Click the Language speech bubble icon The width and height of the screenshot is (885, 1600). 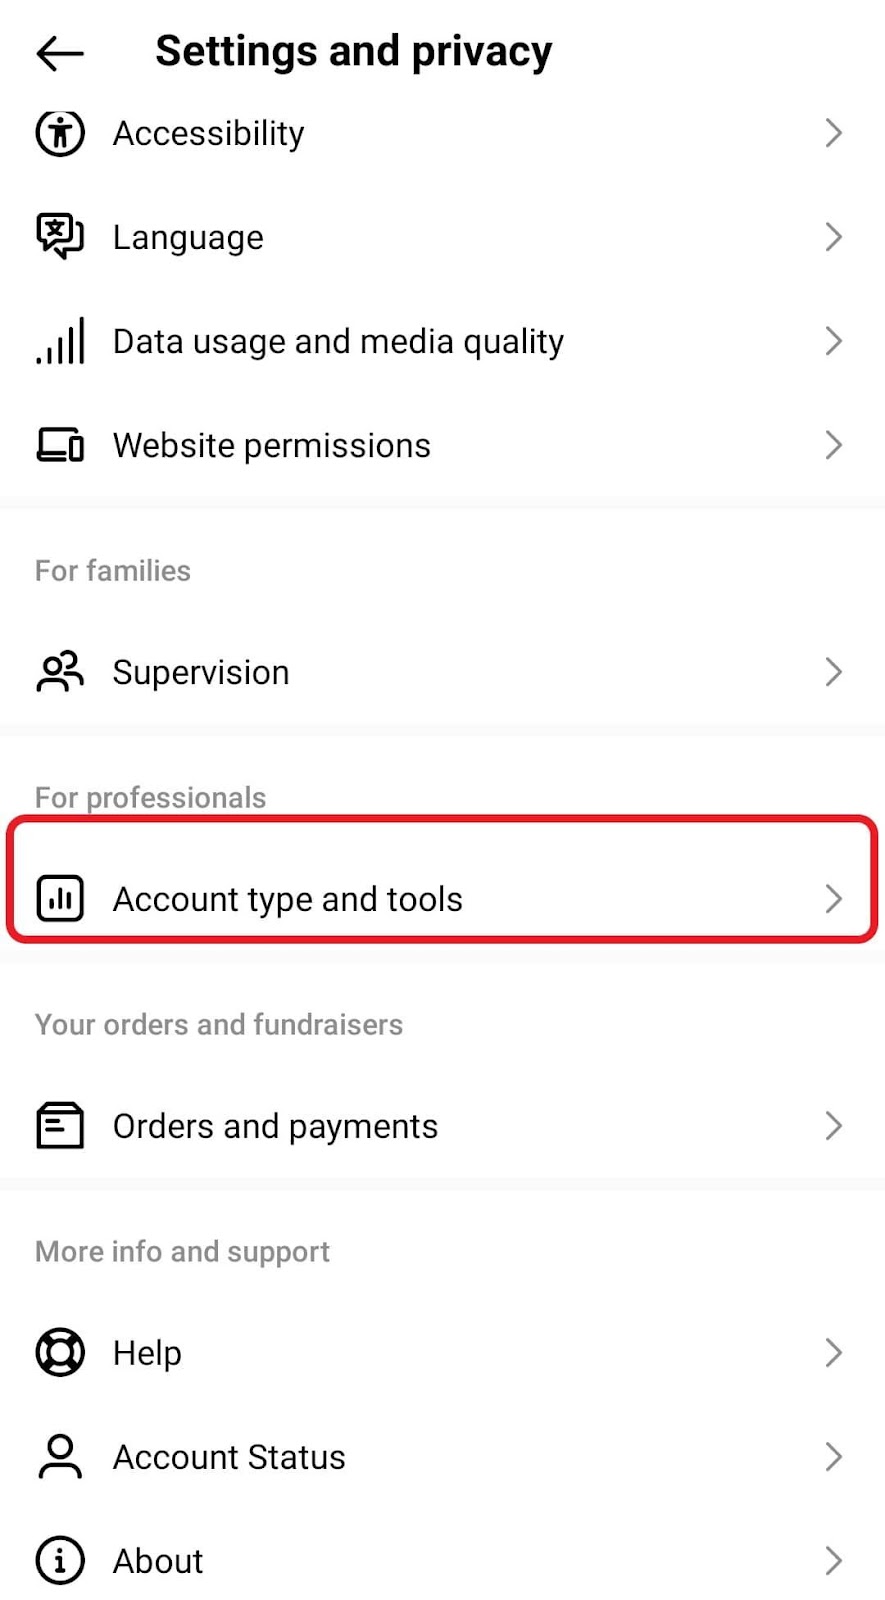pos(60,237)
